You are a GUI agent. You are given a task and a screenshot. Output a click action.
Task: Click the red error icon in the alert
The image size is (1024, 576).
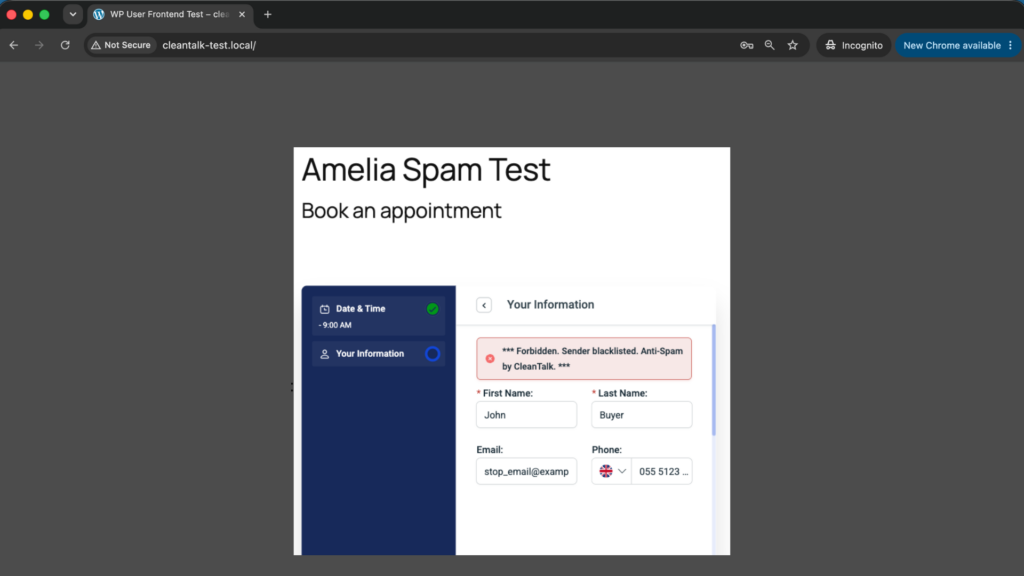490,359
